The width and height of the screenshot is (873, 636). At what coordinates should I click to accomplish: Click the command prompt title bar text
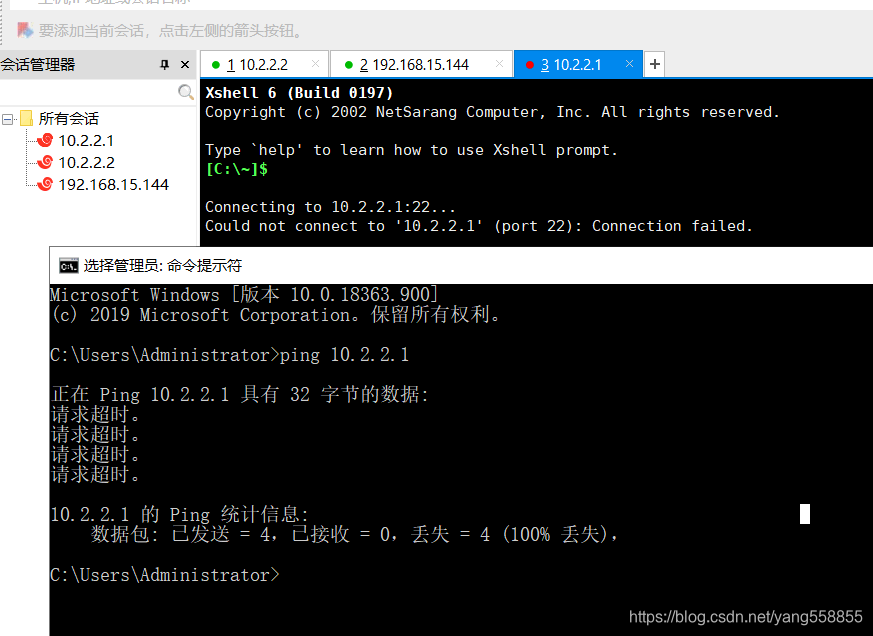pos(163,266)
